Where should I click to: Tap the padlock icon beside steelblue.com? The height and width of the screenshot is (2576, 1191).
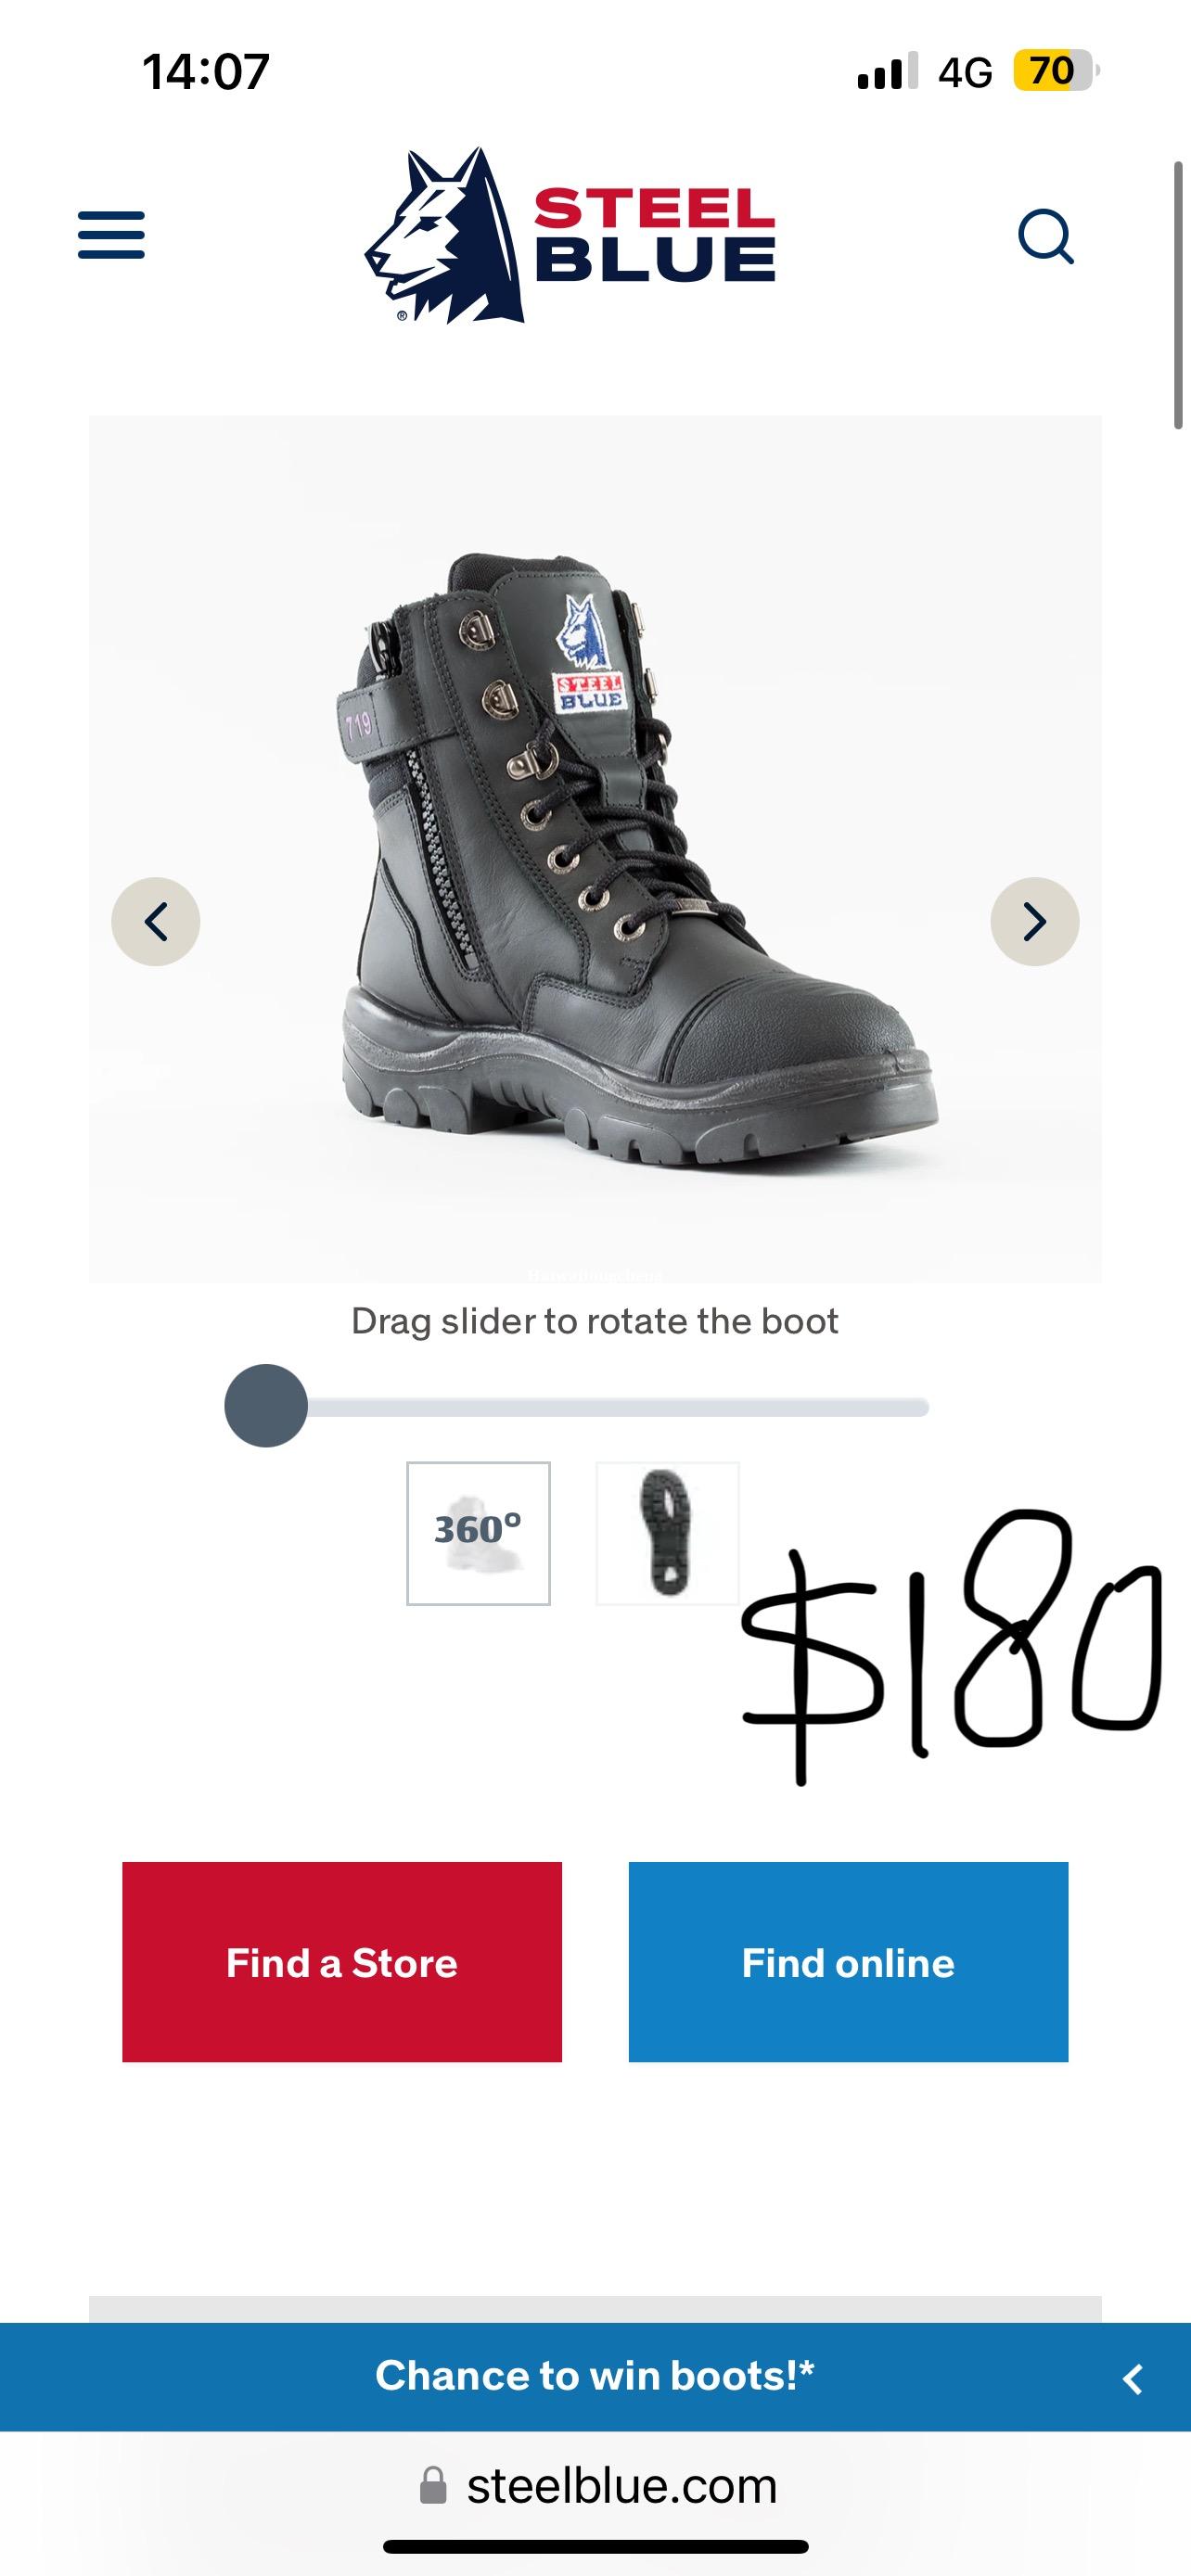pos(433,2485)
